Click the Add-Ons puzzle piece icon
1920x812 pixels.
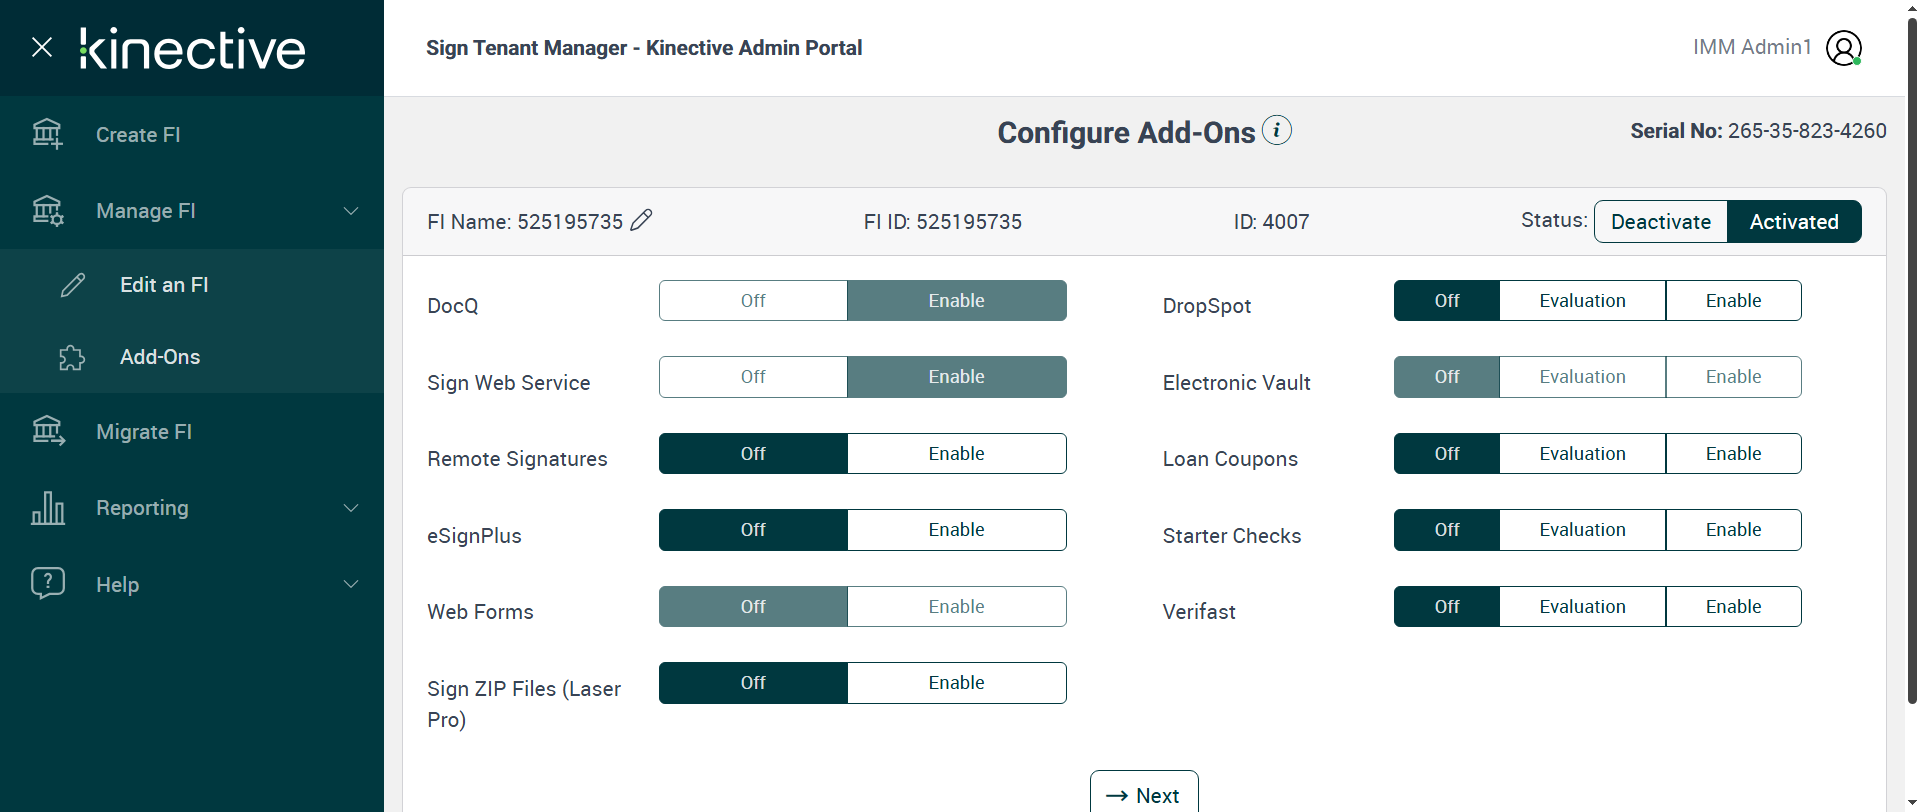[x=72, y=358]
